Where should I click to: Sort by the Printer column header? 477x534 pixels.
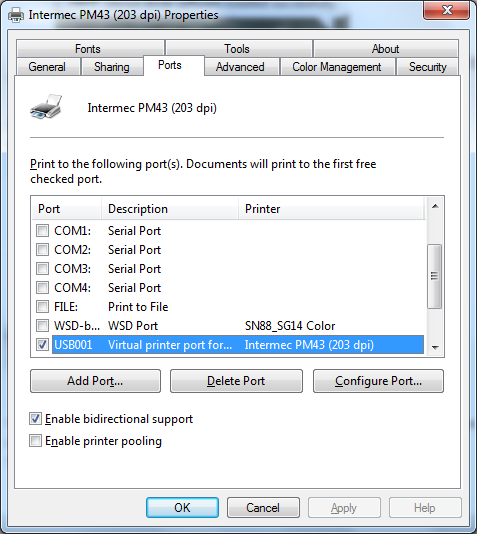point(332,208)
